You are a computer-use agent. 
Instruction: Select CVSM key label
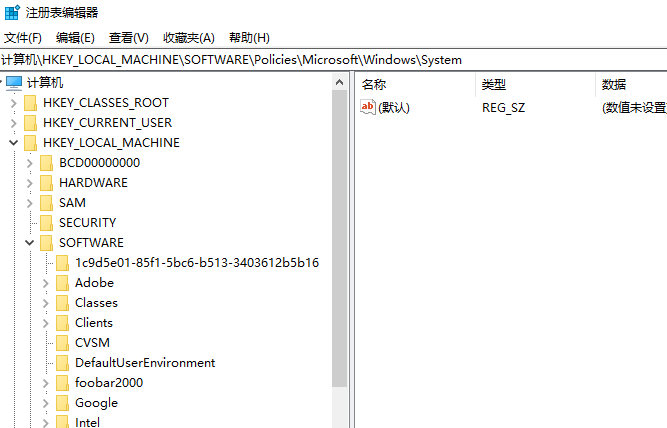click(92, 343)
